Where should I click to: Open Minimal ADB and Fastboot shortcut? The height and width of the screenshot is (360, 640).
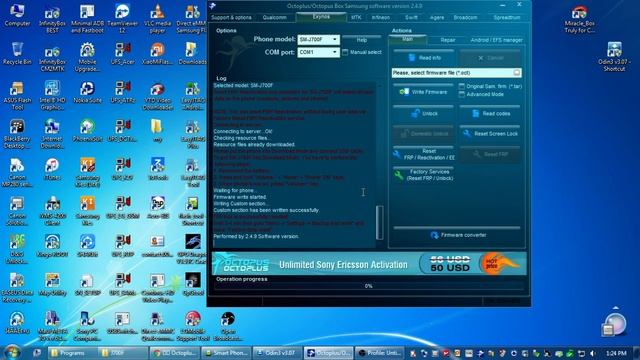click(87, 19)
